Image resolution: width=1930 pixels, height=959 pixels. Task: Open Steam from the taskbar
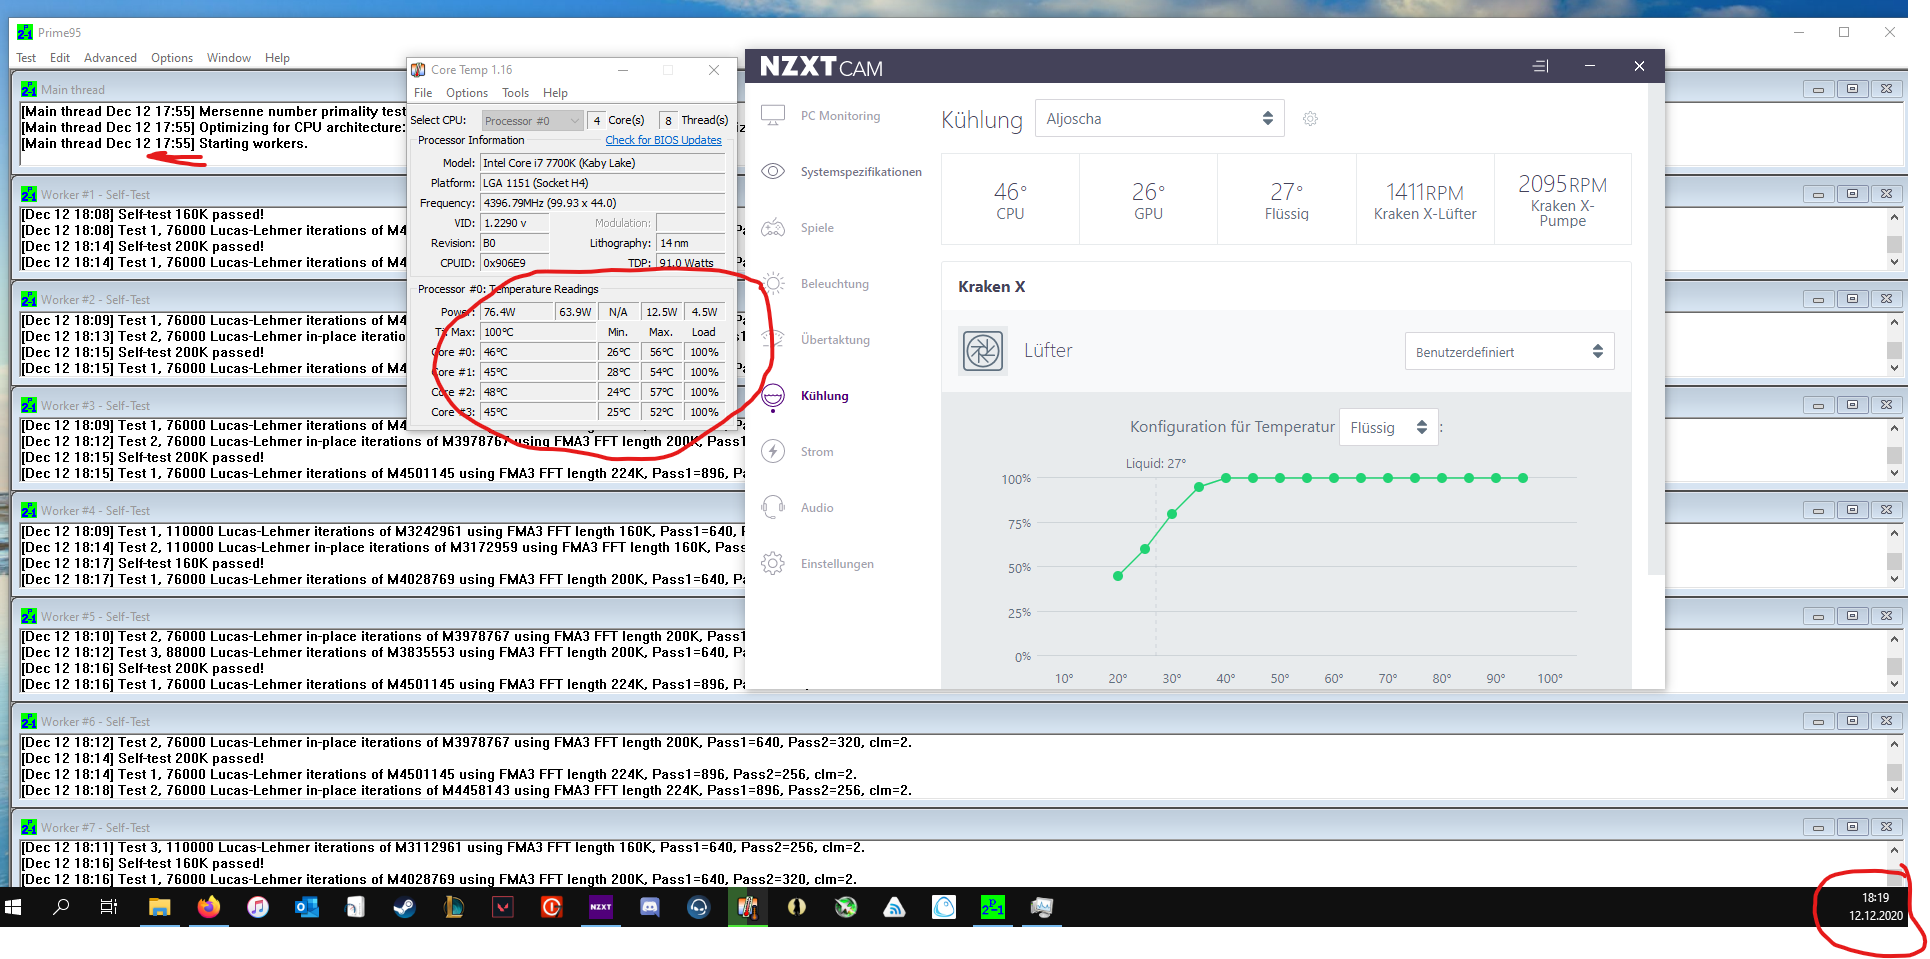[x=405, y=907]
